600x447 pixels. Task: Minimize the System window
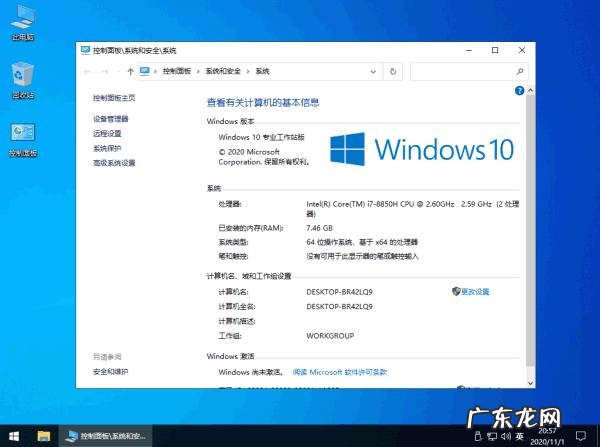[x=469, y=50]
